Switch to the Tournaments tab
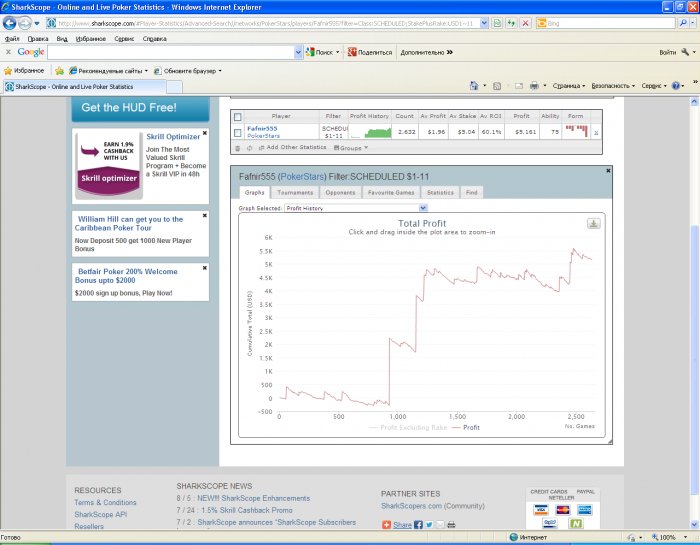This screenshot has height=545, width=700. [295, 192]
